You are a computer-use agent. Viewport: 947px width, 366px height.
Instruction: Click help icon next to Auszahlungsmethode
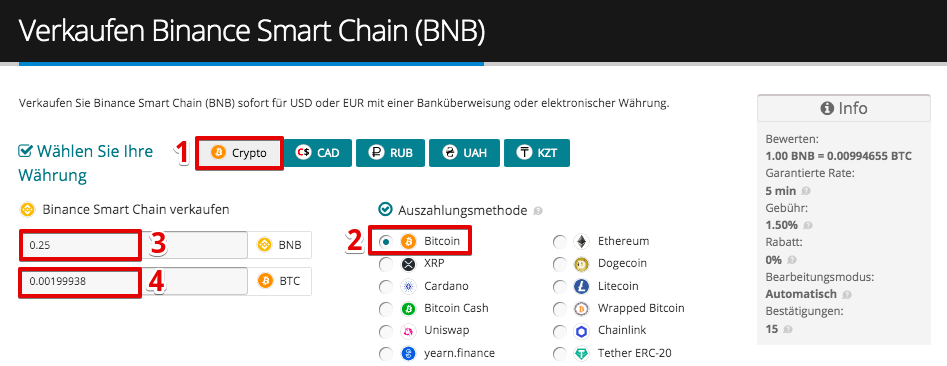(538, 211)
